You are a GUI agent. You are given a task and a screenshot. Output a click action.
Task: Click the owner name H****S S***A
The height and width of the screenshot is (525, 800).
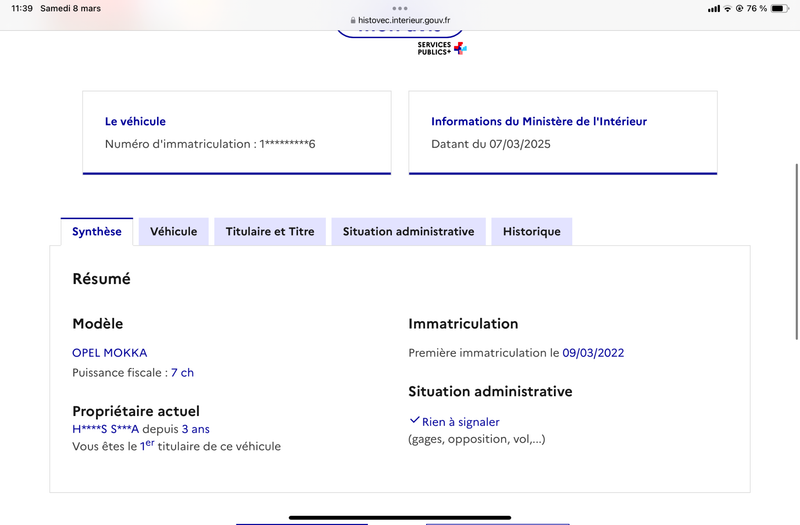(106, 429)
